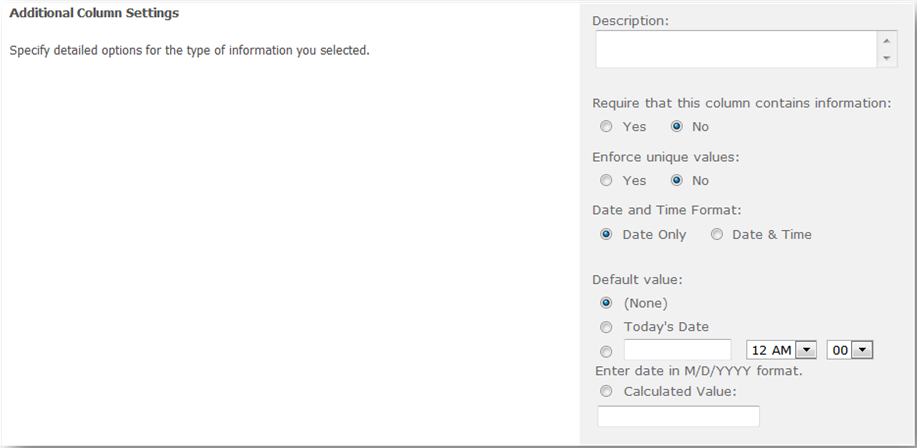Screen dimensions: 917x448
Task: Choose the Date Only format option
Action: [x=606, y=235]
